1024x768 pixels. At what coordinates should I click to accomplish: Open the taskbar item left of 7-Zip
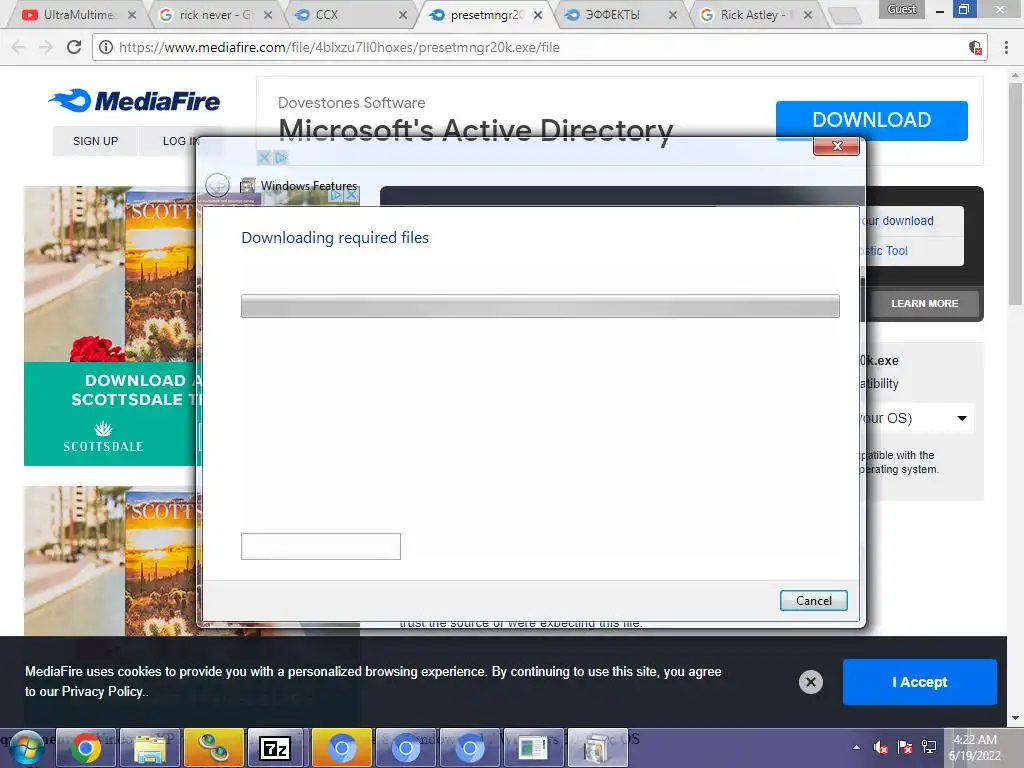point(214,748)
